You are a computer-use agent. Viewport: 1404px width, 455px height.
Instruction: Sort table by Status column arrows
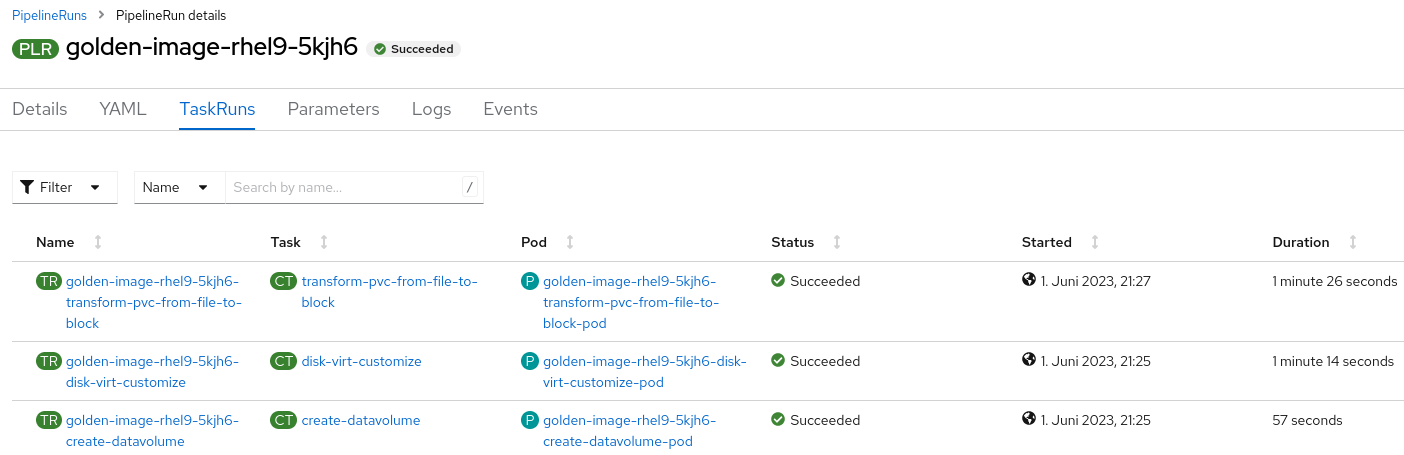[x=837, y=242]
